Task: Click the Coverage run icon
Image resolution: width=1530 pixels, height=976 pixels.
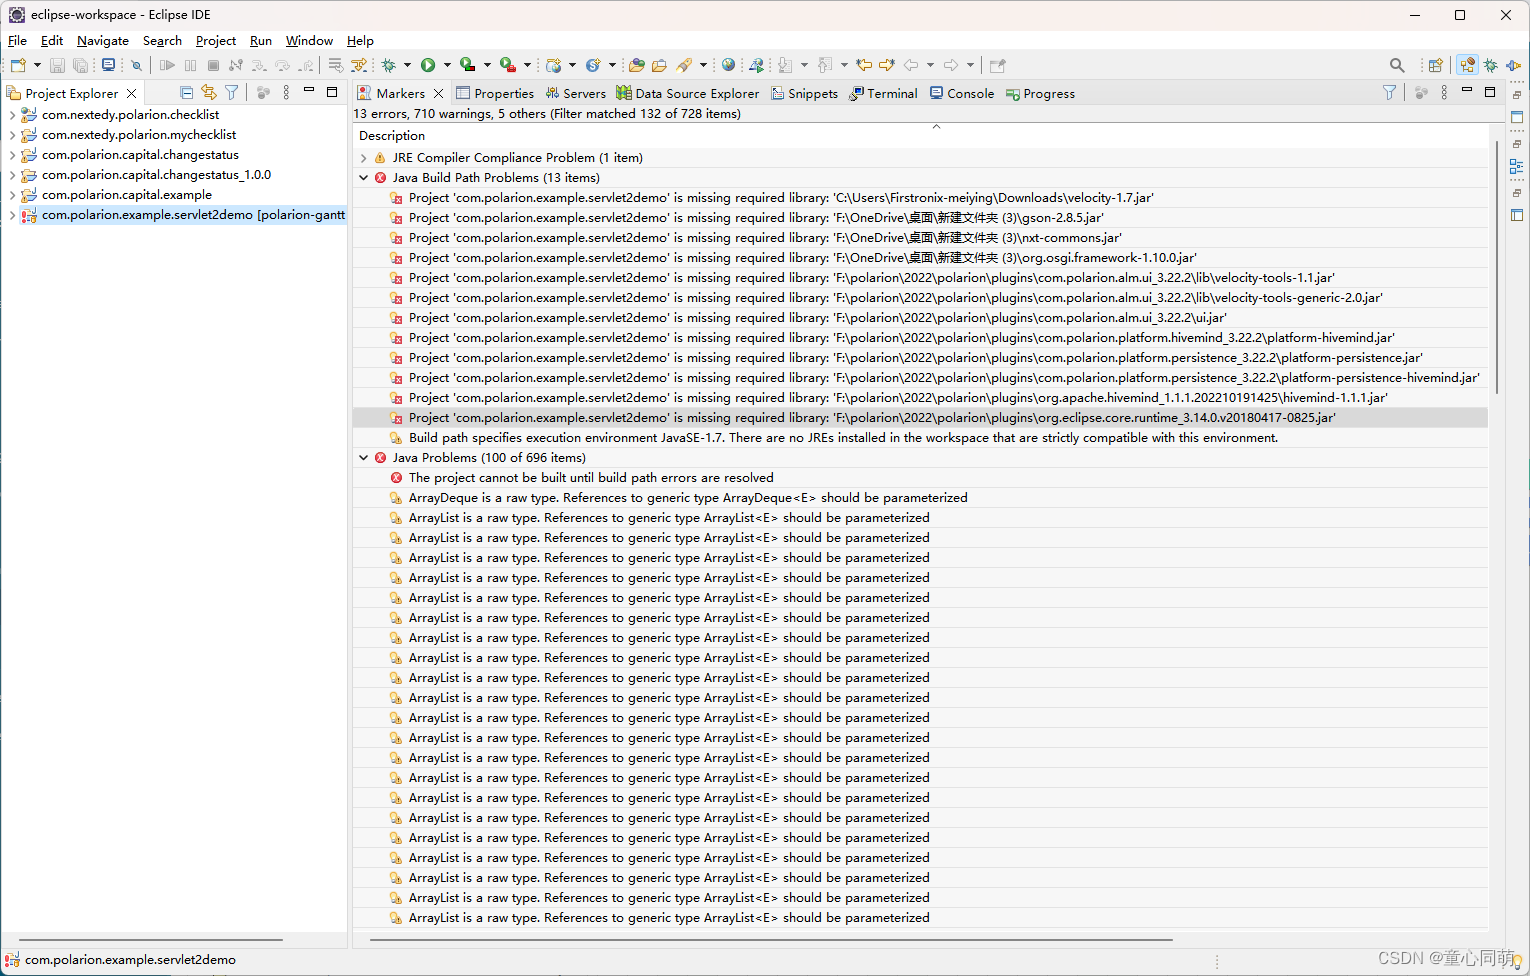Action: coord(467,65)
